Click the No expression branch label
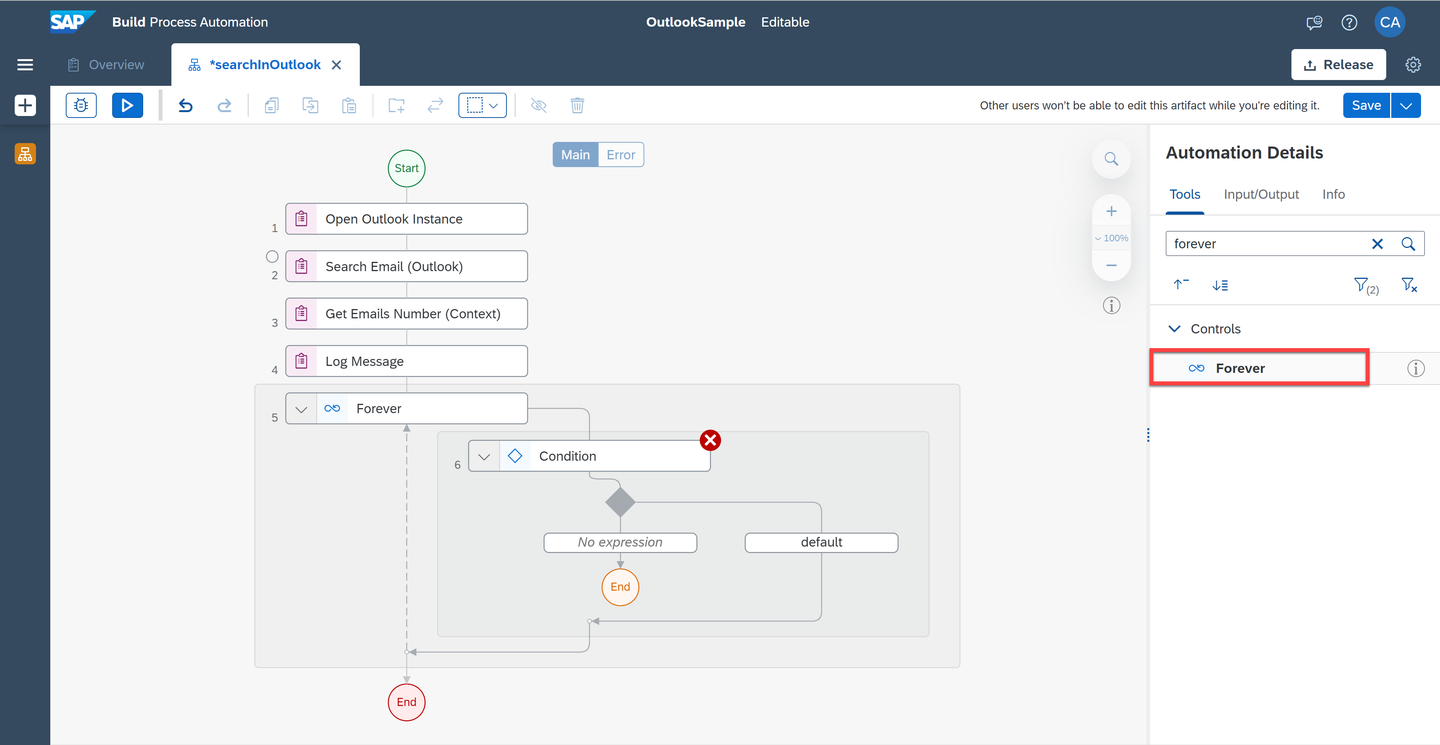Screen dimensions: 1440x745 620,542
